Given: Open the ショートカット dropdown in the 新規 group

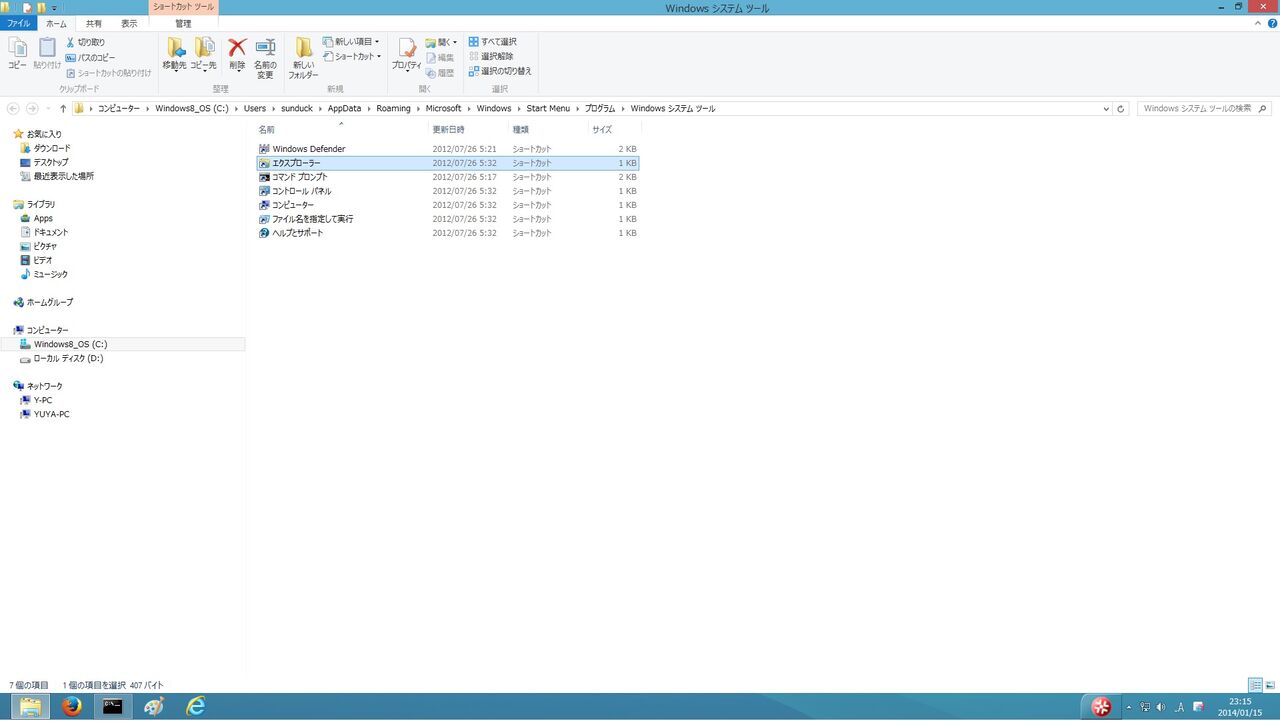Looking at the screenshot, I should click(352, 56).
